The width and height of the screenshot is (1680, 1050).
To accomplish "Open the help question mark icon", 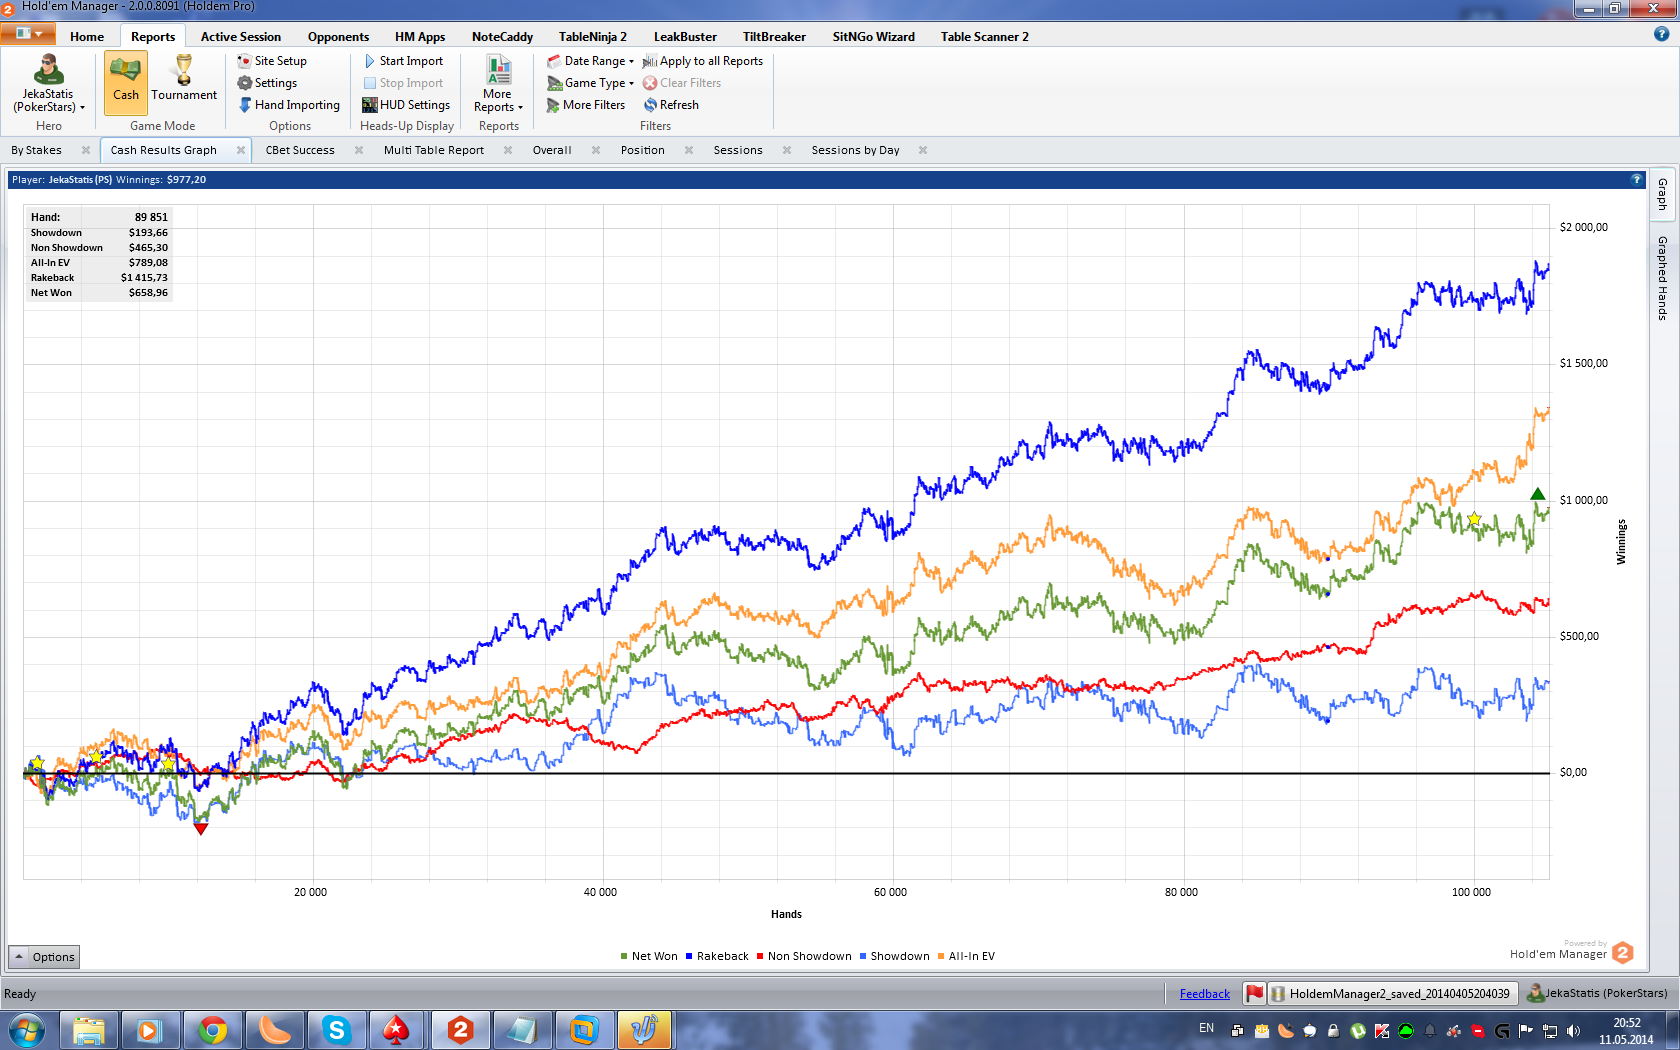I will pyautogui.click(x=1661, y=34).
